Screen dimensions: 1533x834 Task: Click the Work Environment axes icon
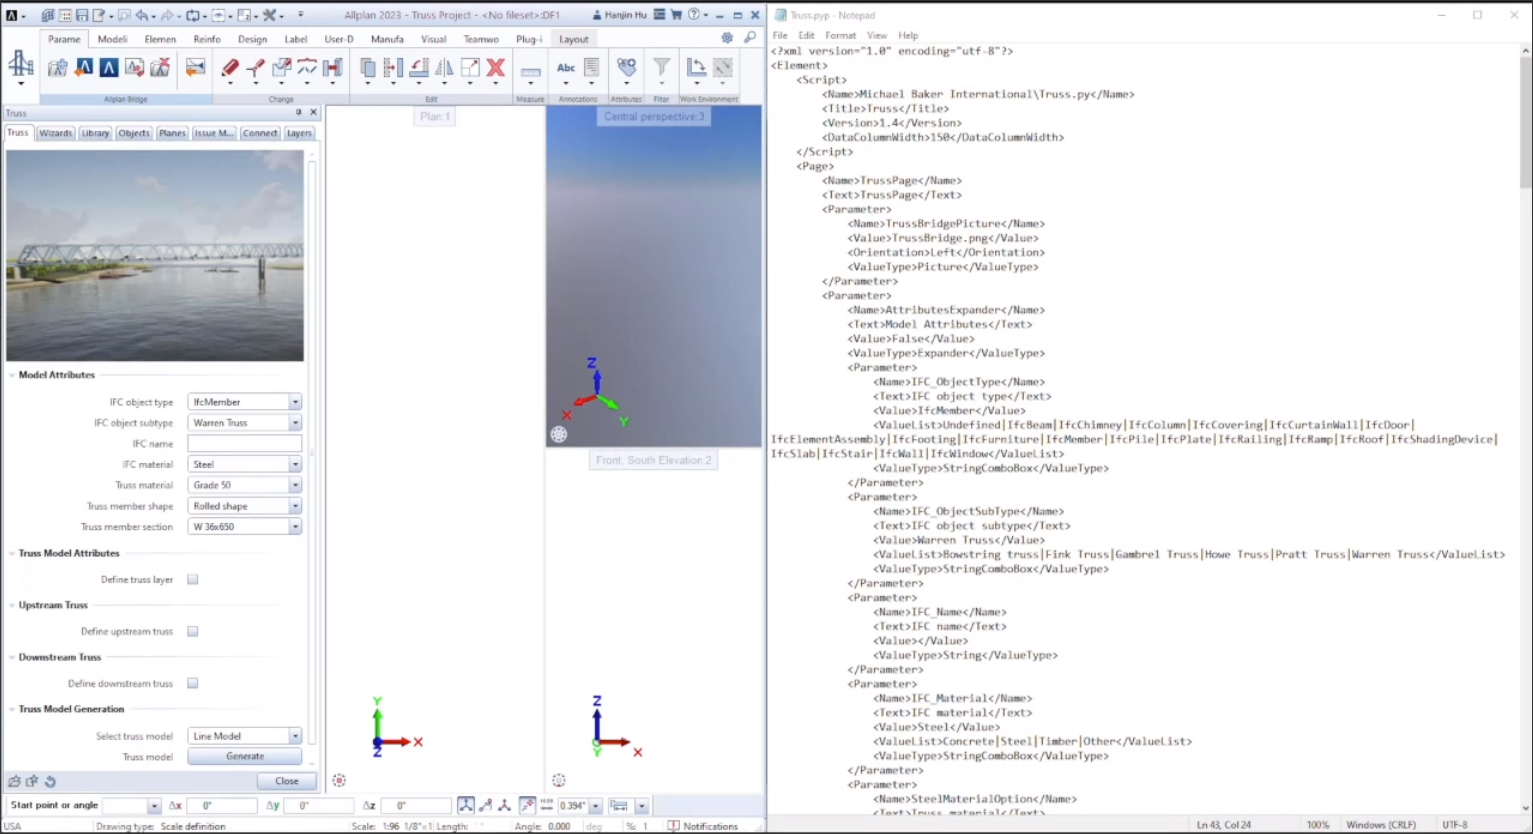pyautogui.click(x=696, y=67)
